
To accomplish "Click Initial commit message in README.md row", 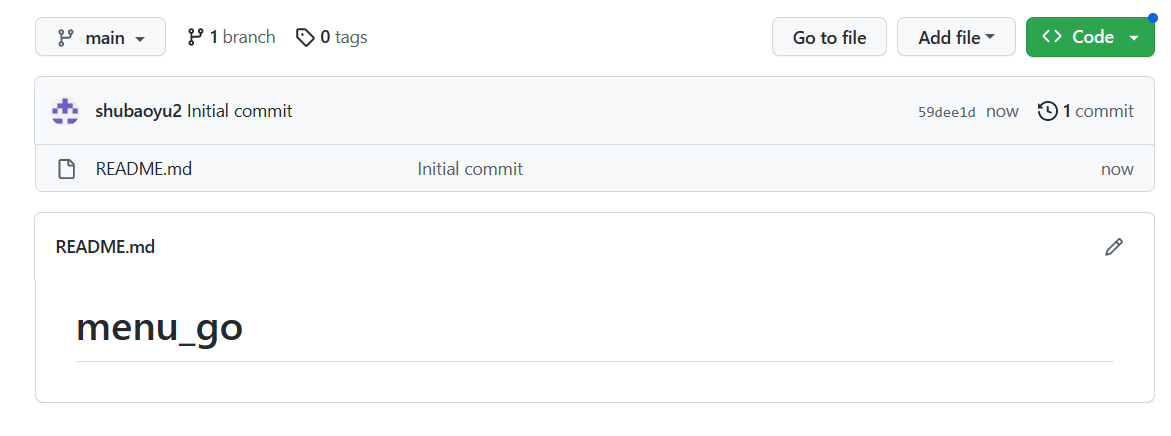I will point(470,169).
